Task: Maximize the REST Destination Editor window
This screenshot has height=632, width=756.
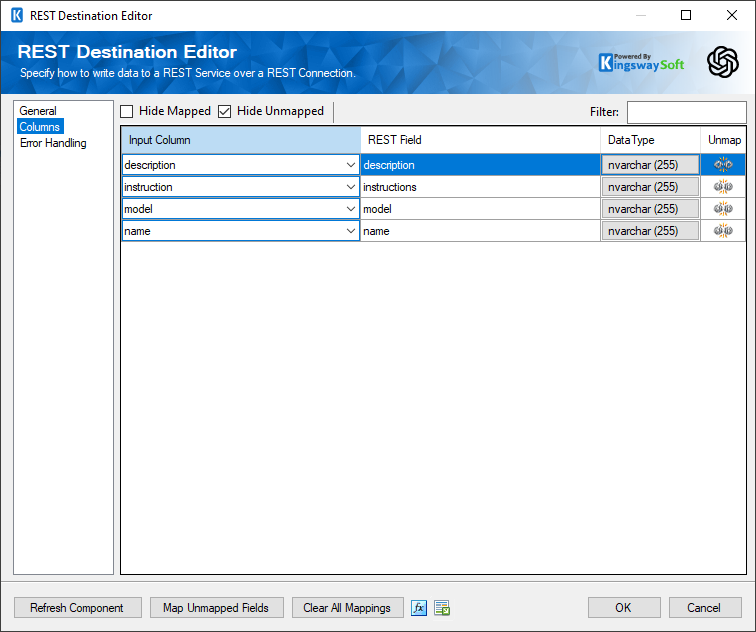Action: coord(686,15)
